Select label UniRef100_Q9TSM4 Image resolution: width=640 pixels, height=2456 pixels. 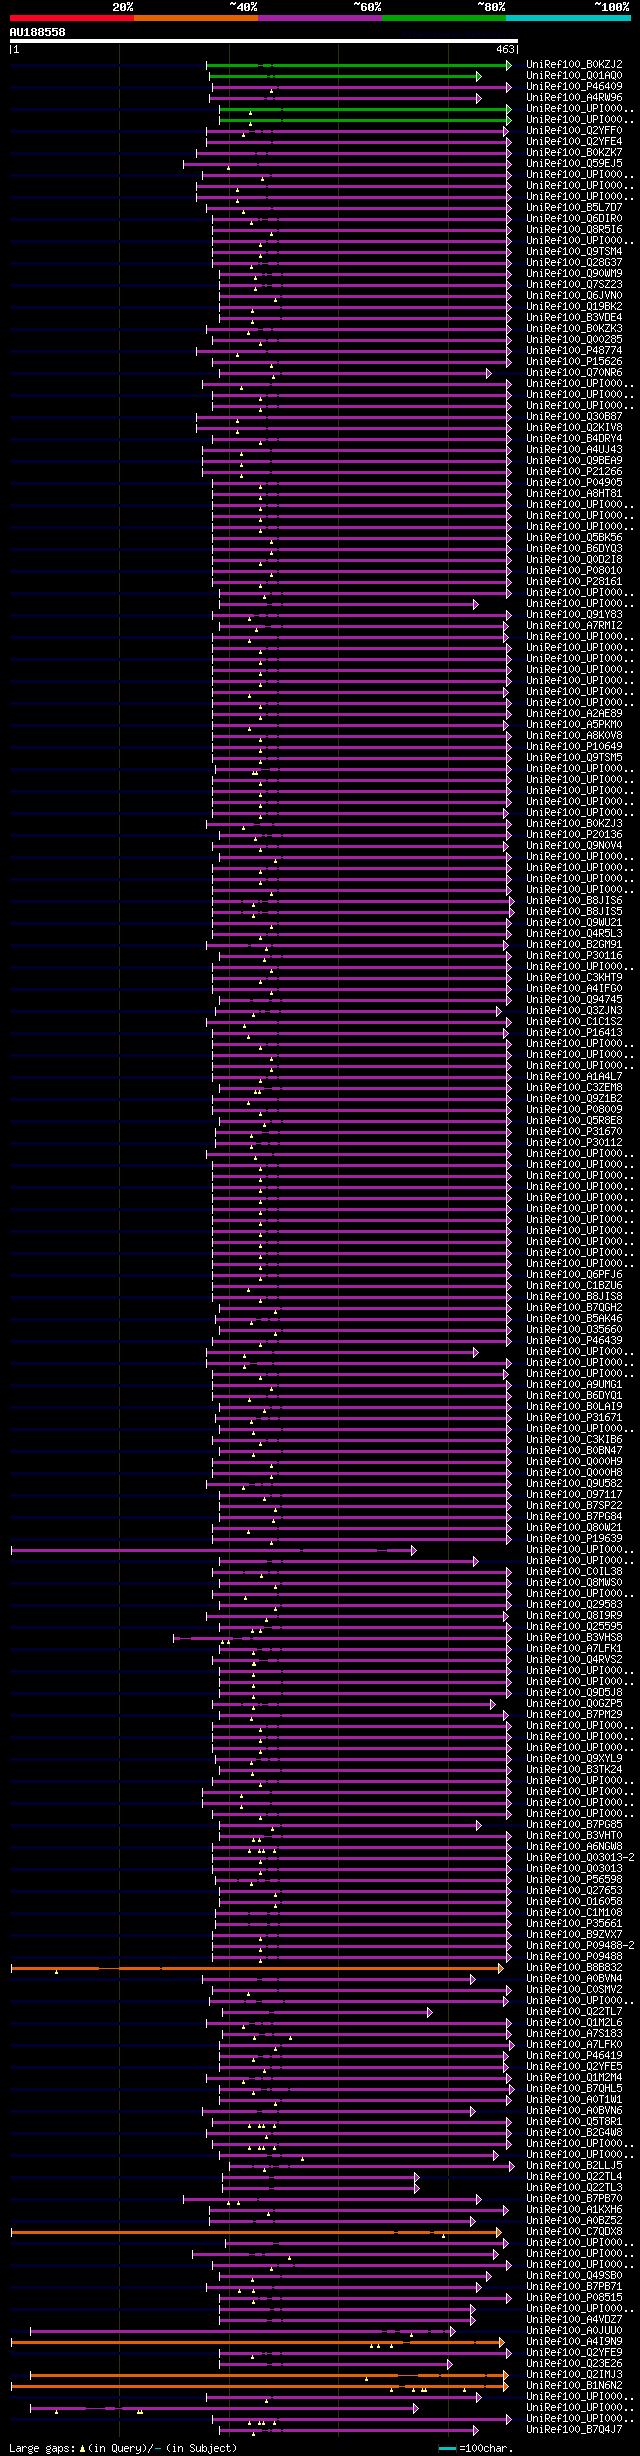point(574,251)
